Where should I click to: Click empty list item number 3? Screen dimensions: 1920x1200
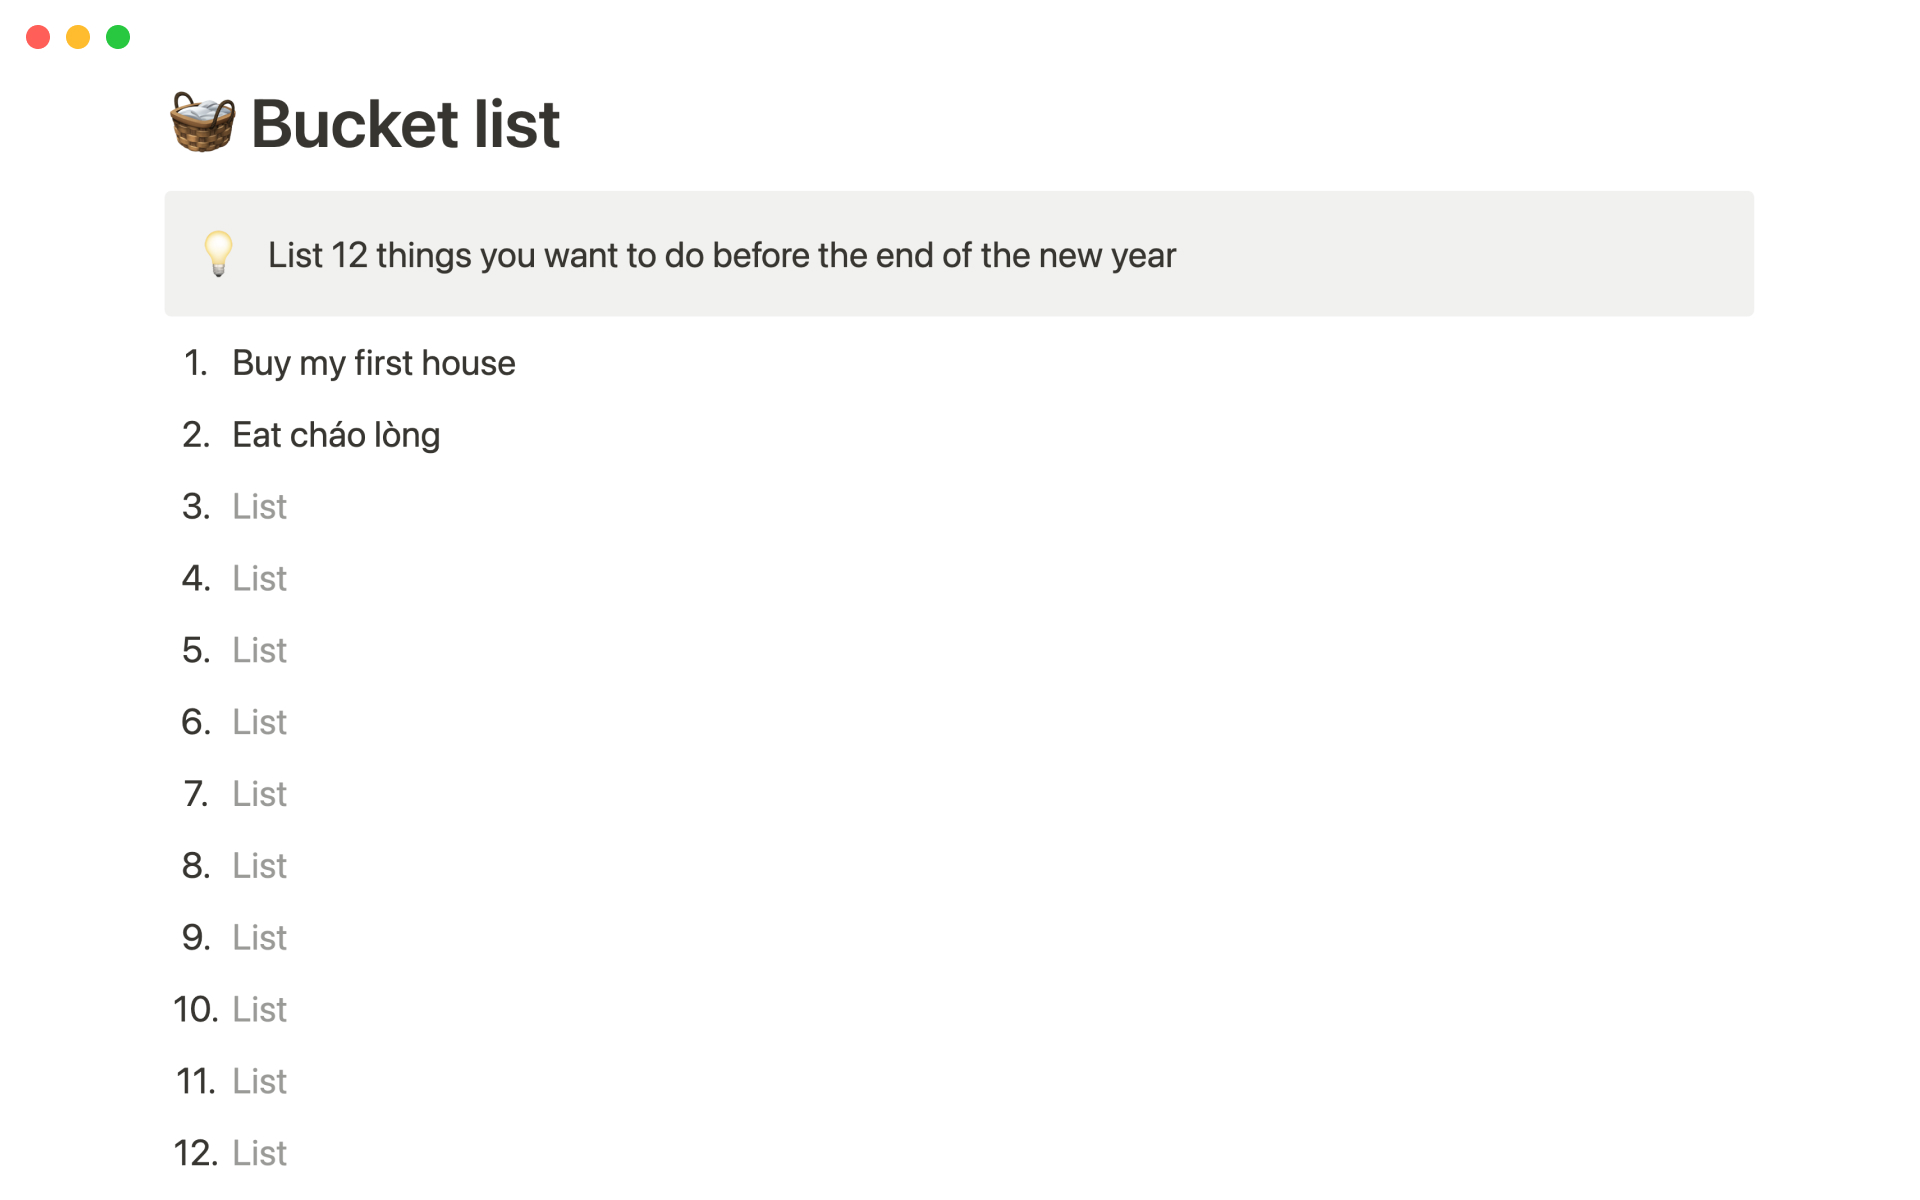(260, 507)
